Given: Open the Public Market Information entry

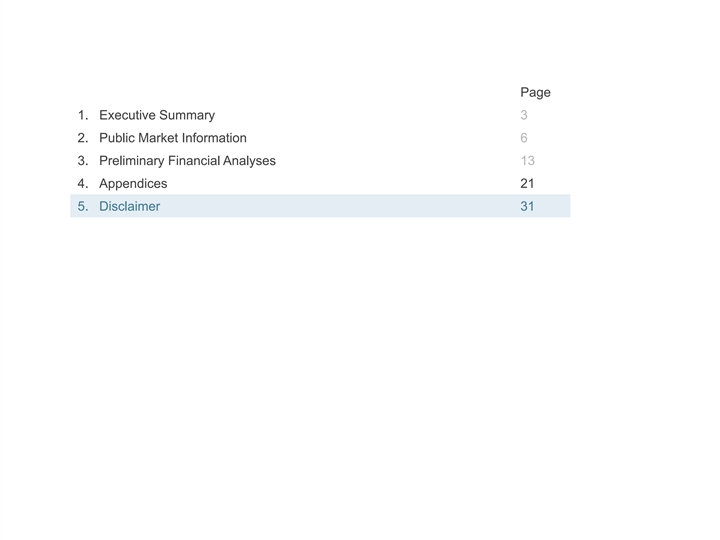Looking at the screenshot, I should click(x=173, y=138).
